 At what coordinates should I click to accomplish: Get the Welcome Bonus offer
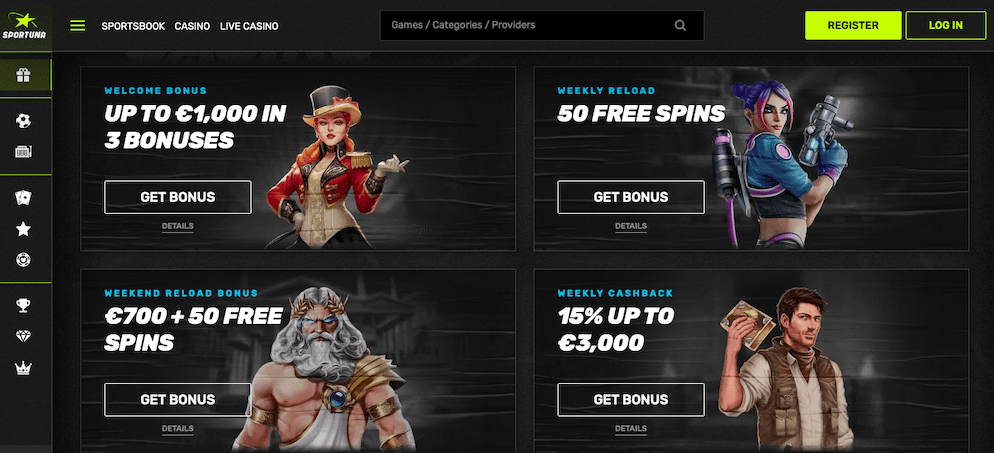pyautogui.click(x=178, y=197)
